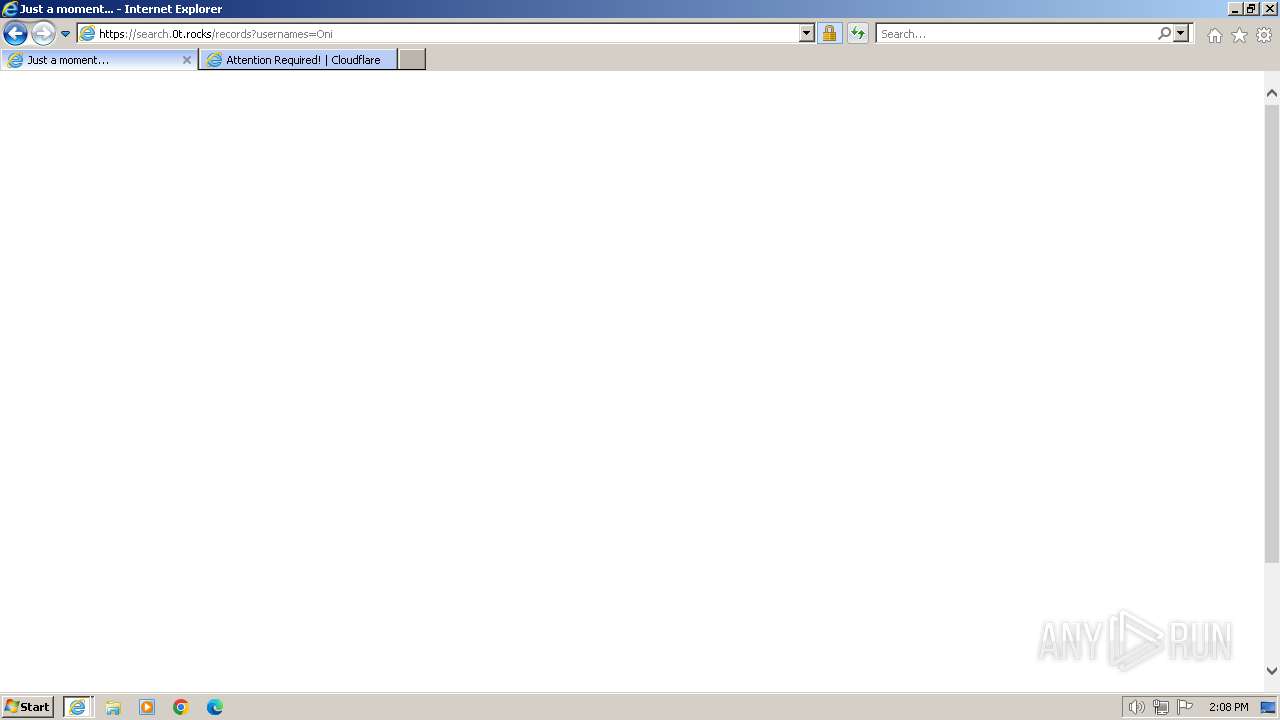Open the search provider dropdown arrow

[x=1181, y=33]
